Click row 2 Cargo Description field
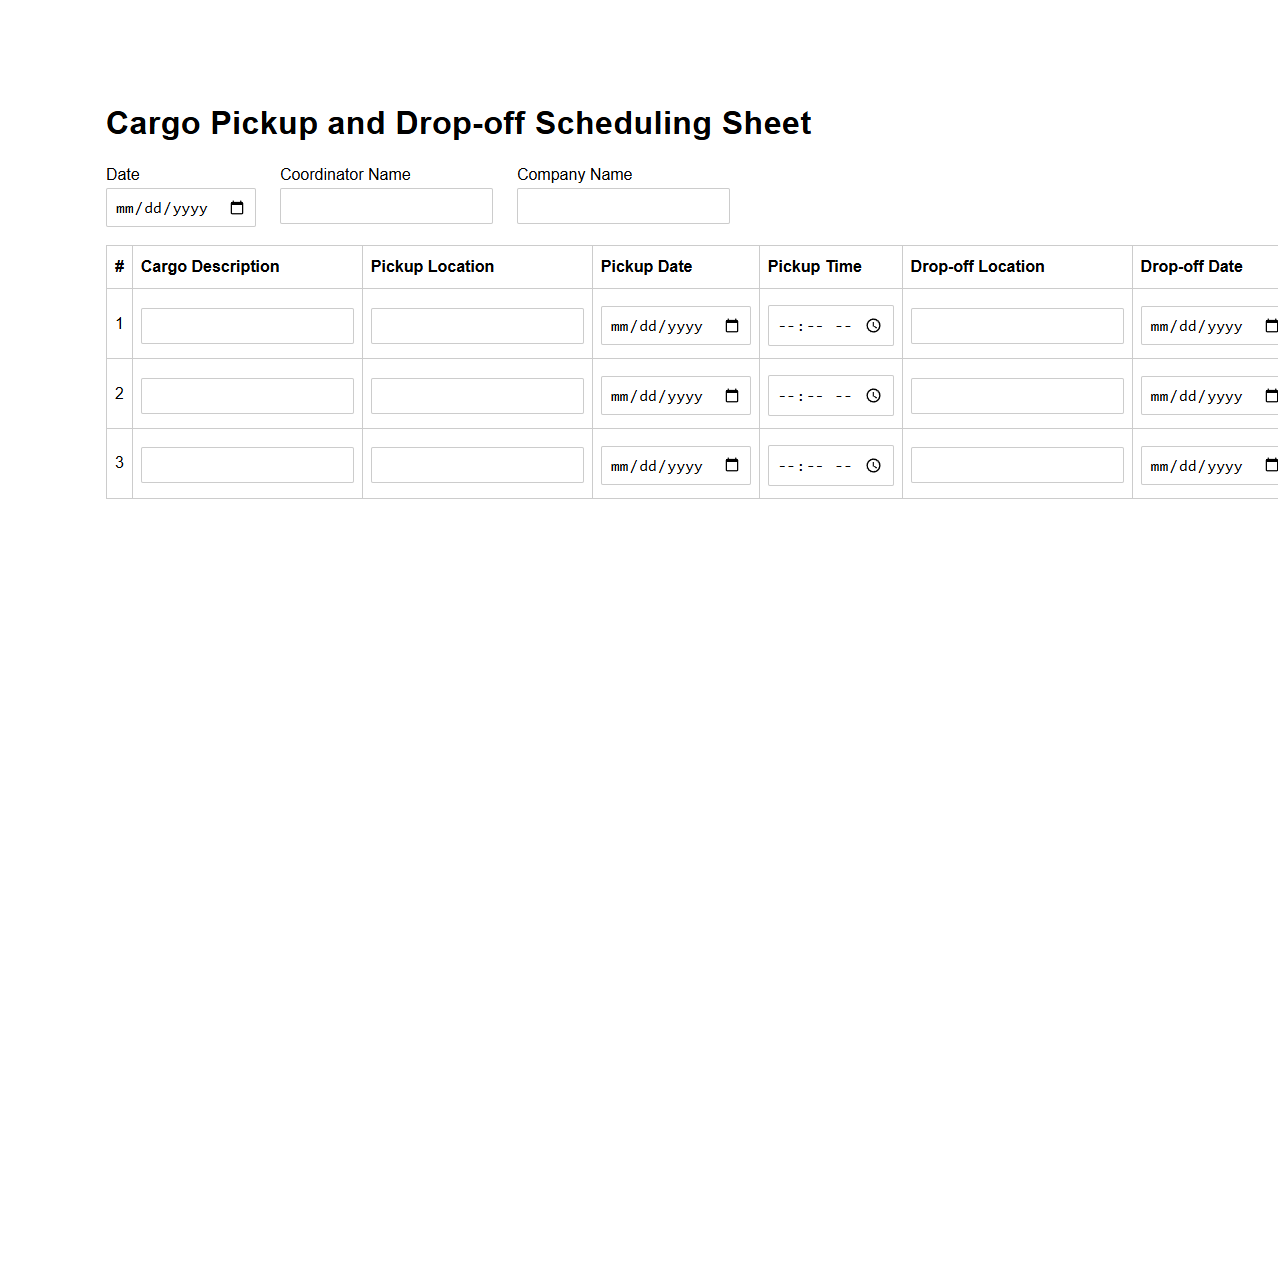This screenshot has width=1278, height=1285. tap(247, 395)
